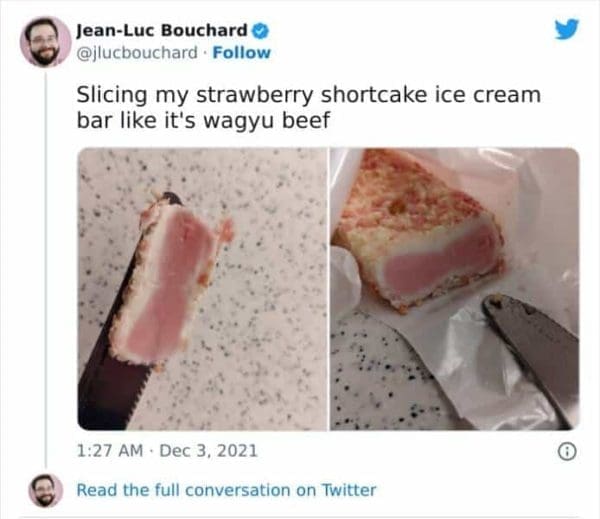This screenshot has width=600, height=519.
Task: Click the Jean-Luc Bouchard display name
Action: tap(162, 31)
